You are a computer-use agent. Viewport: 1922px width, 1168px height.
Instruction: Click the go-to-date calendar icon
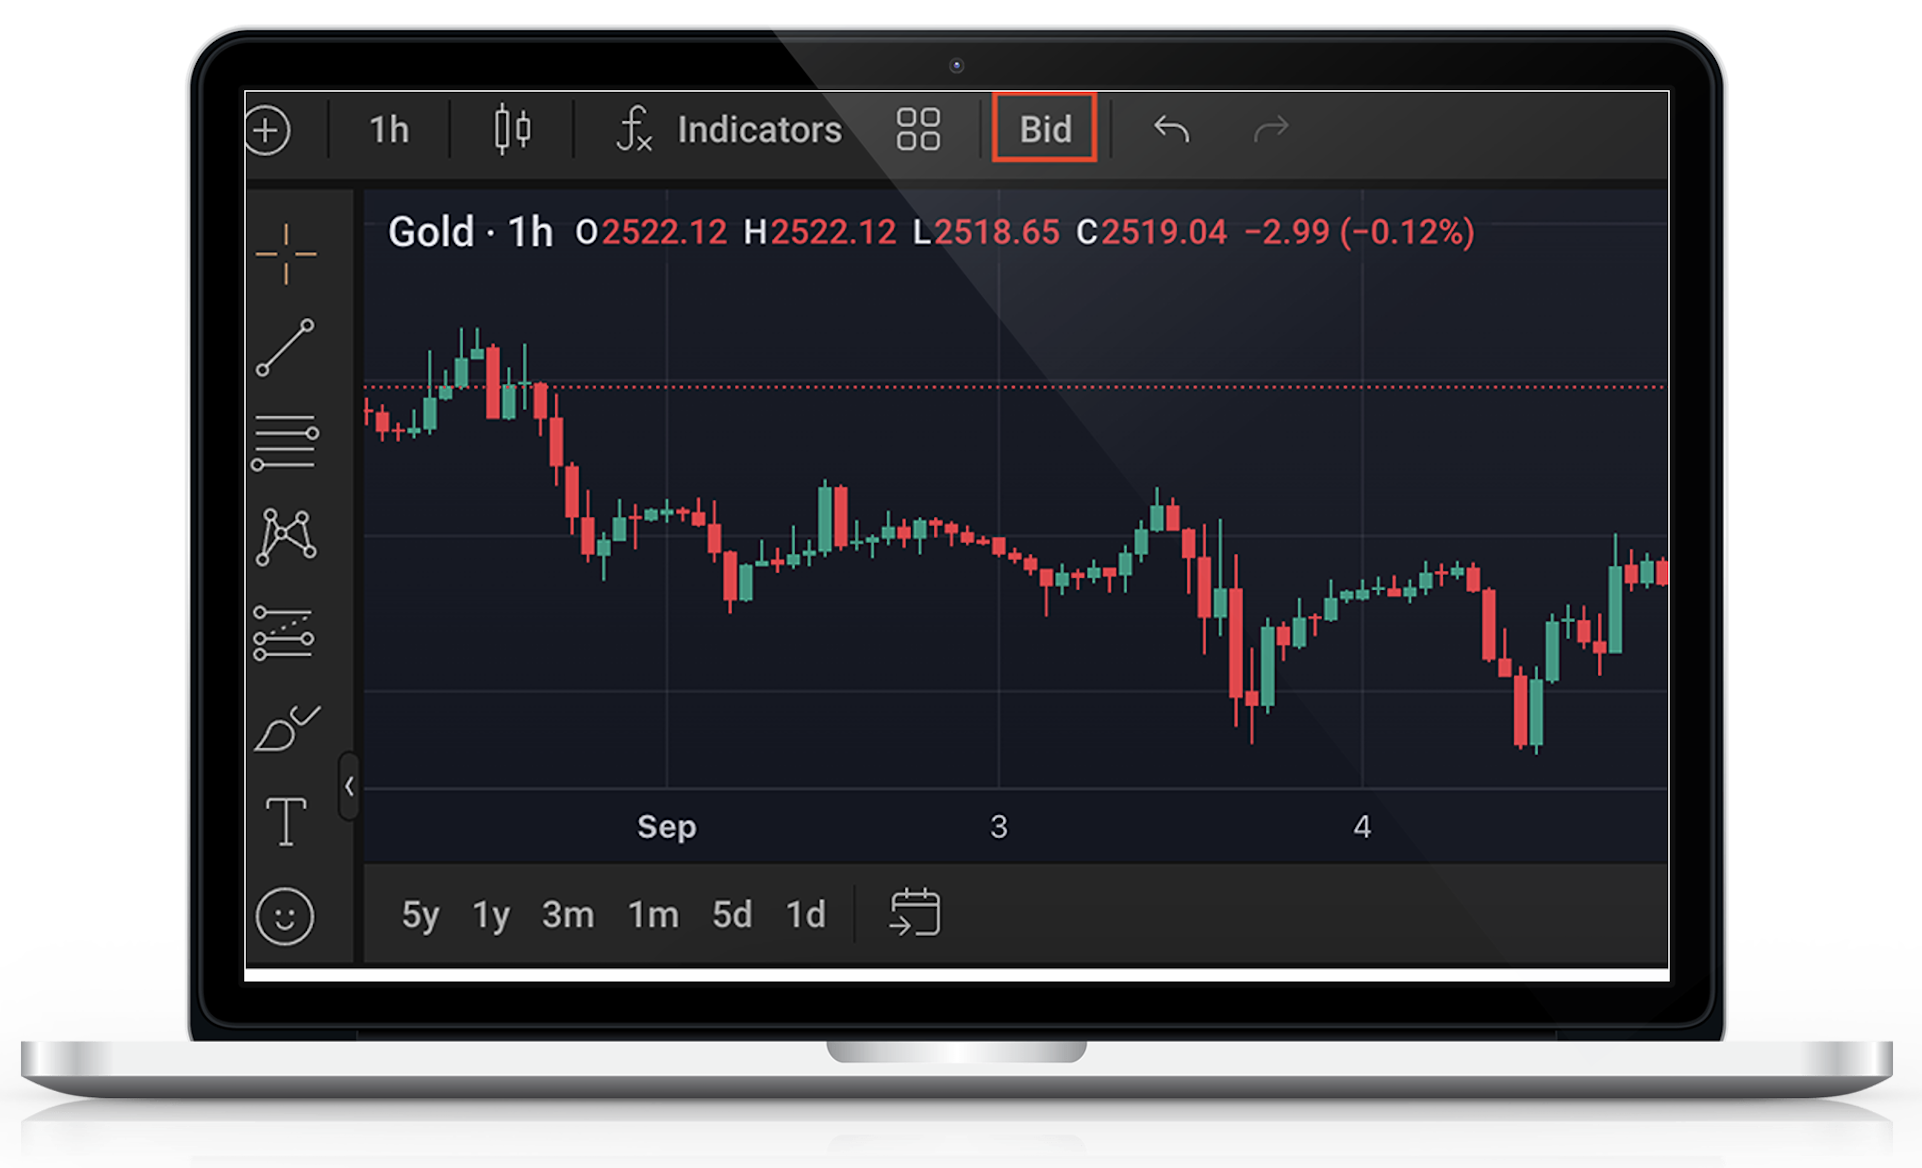pos(915,913)
